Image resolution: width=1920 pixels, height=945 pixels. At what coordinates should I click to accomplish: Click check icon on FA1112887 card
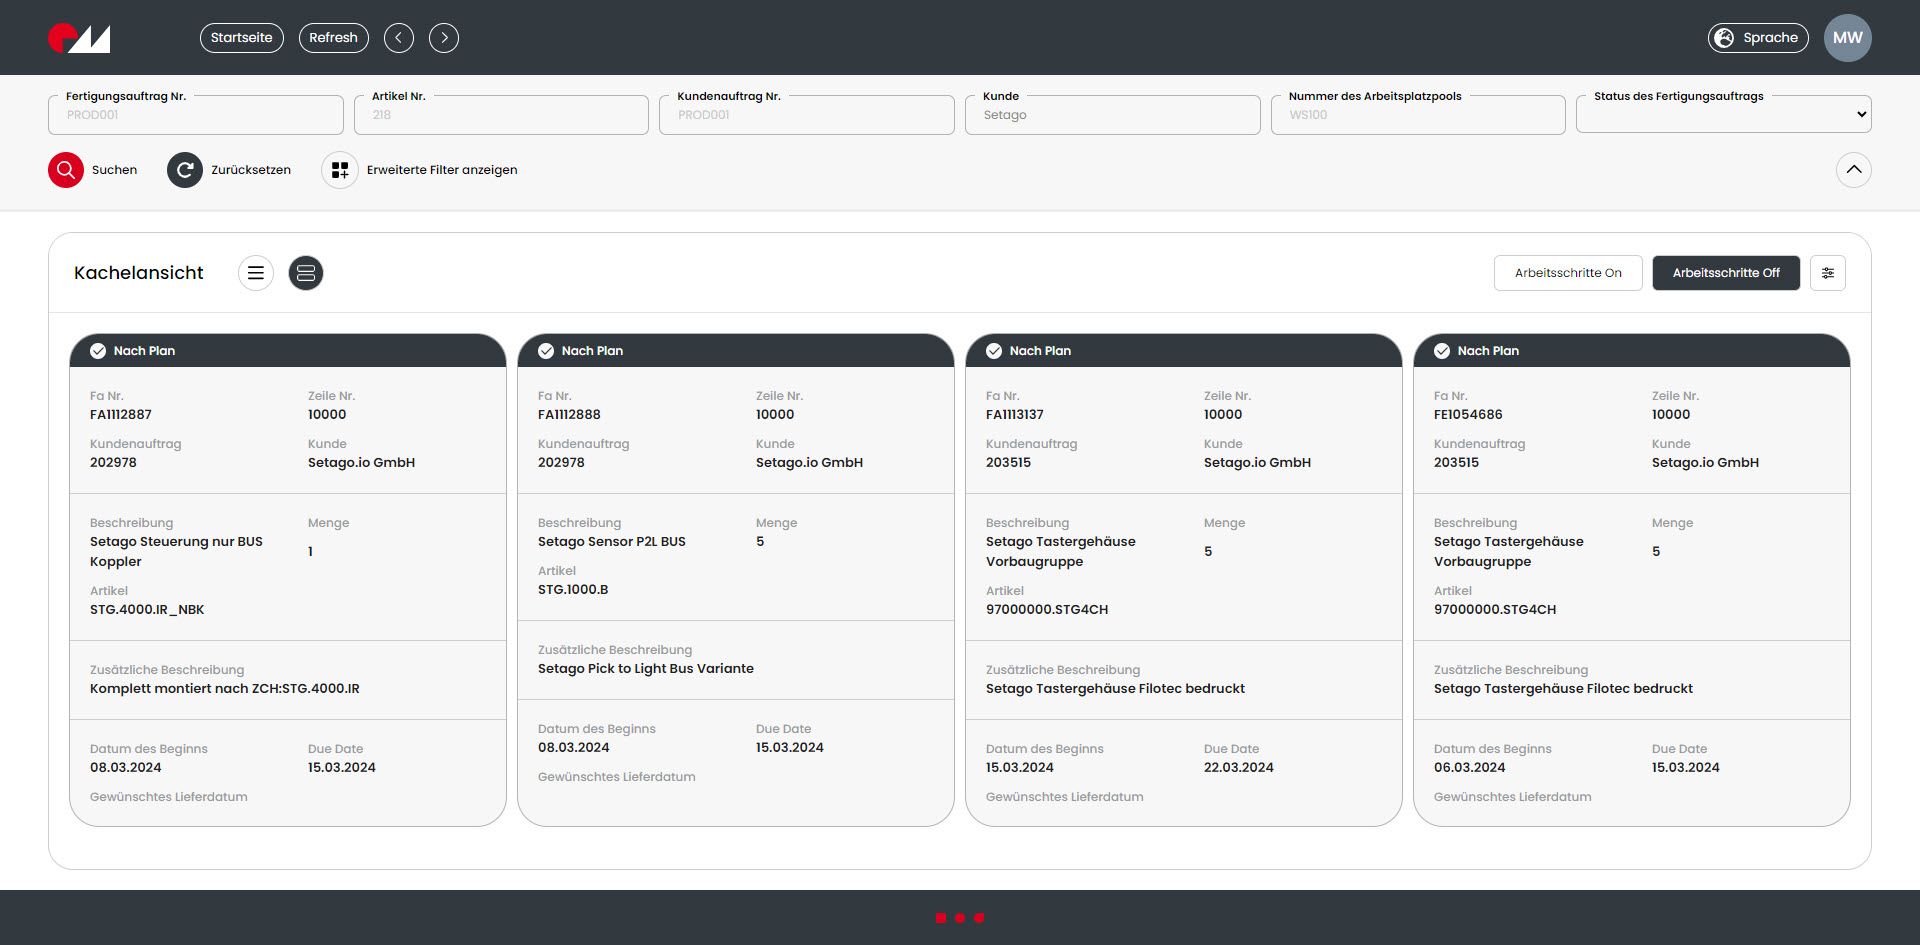(x=98, y=351)
